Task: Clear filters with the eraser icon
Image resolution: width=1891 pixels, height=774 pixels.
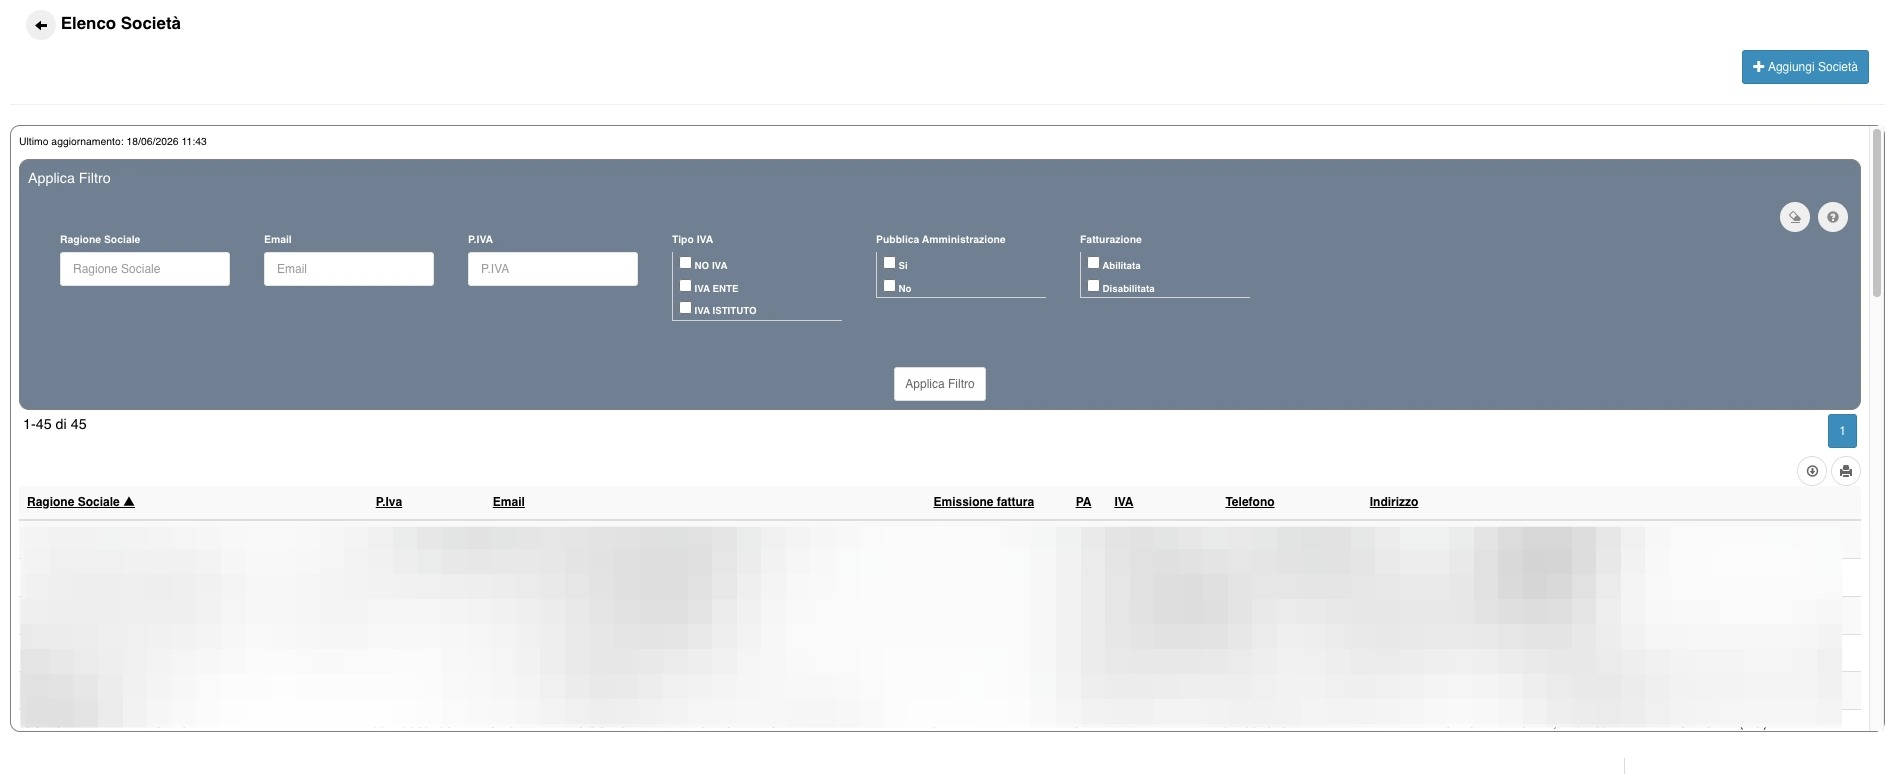Action: pos(1795,217)
